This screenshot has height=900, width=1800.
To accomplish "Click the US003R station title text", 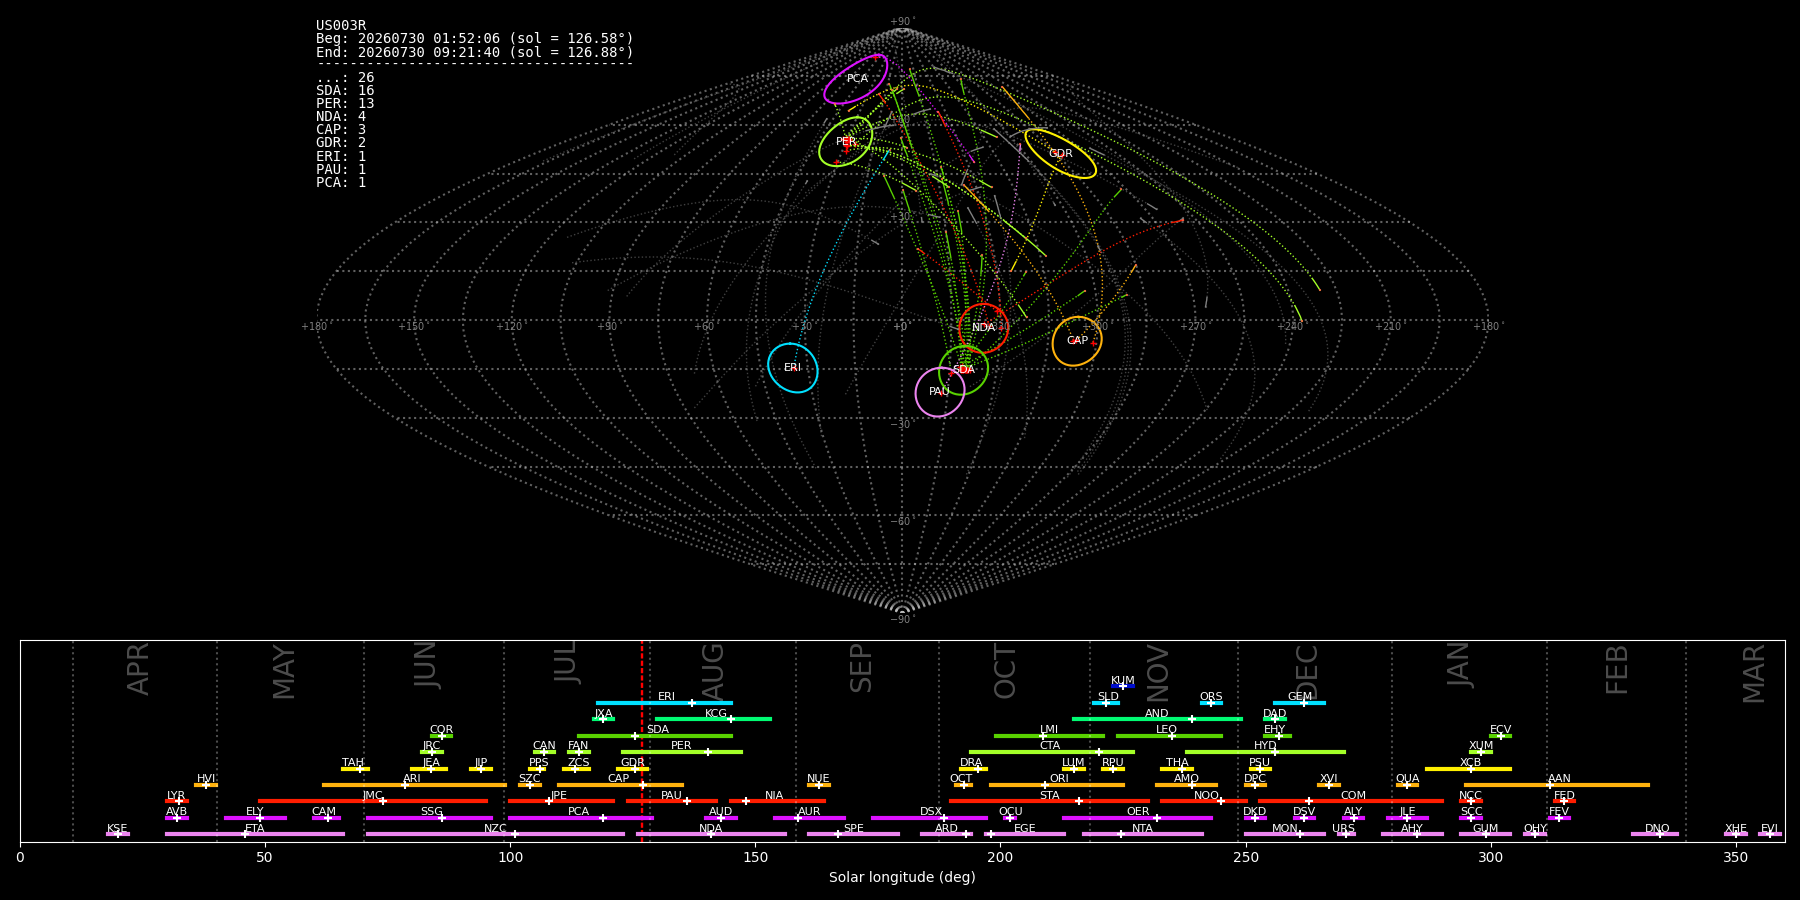I will [341, 26].
